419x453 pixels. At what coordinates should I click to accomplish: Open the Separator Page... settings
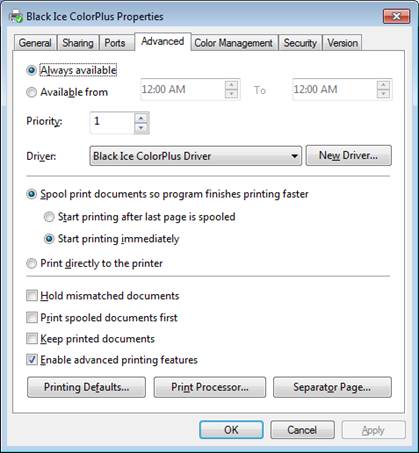pos(332,387)
